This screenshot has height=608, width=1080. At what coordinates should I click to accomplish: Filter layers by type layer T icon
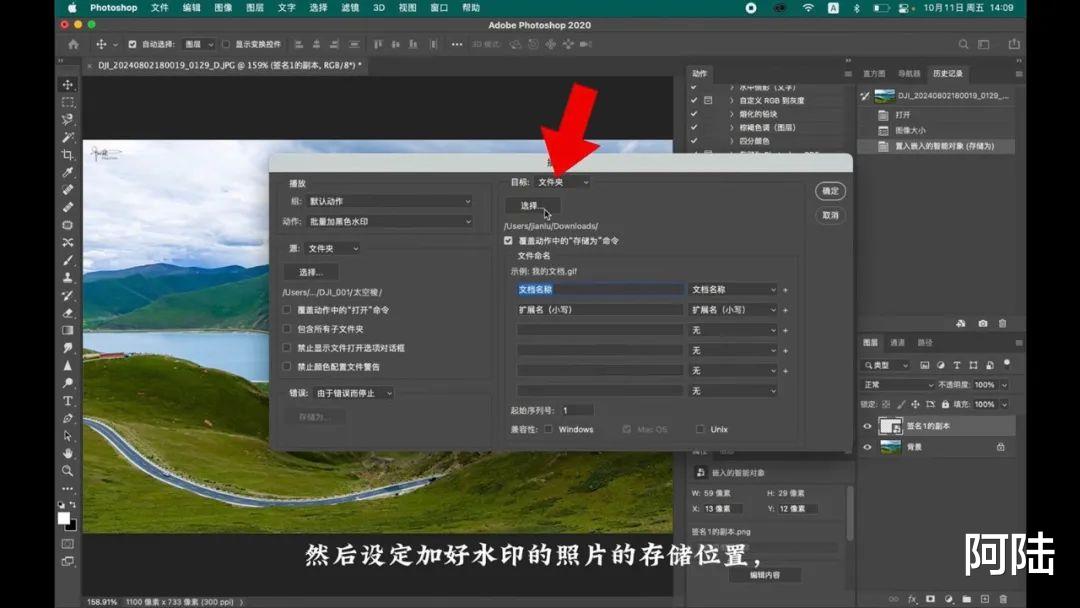(x=957, y=365)
